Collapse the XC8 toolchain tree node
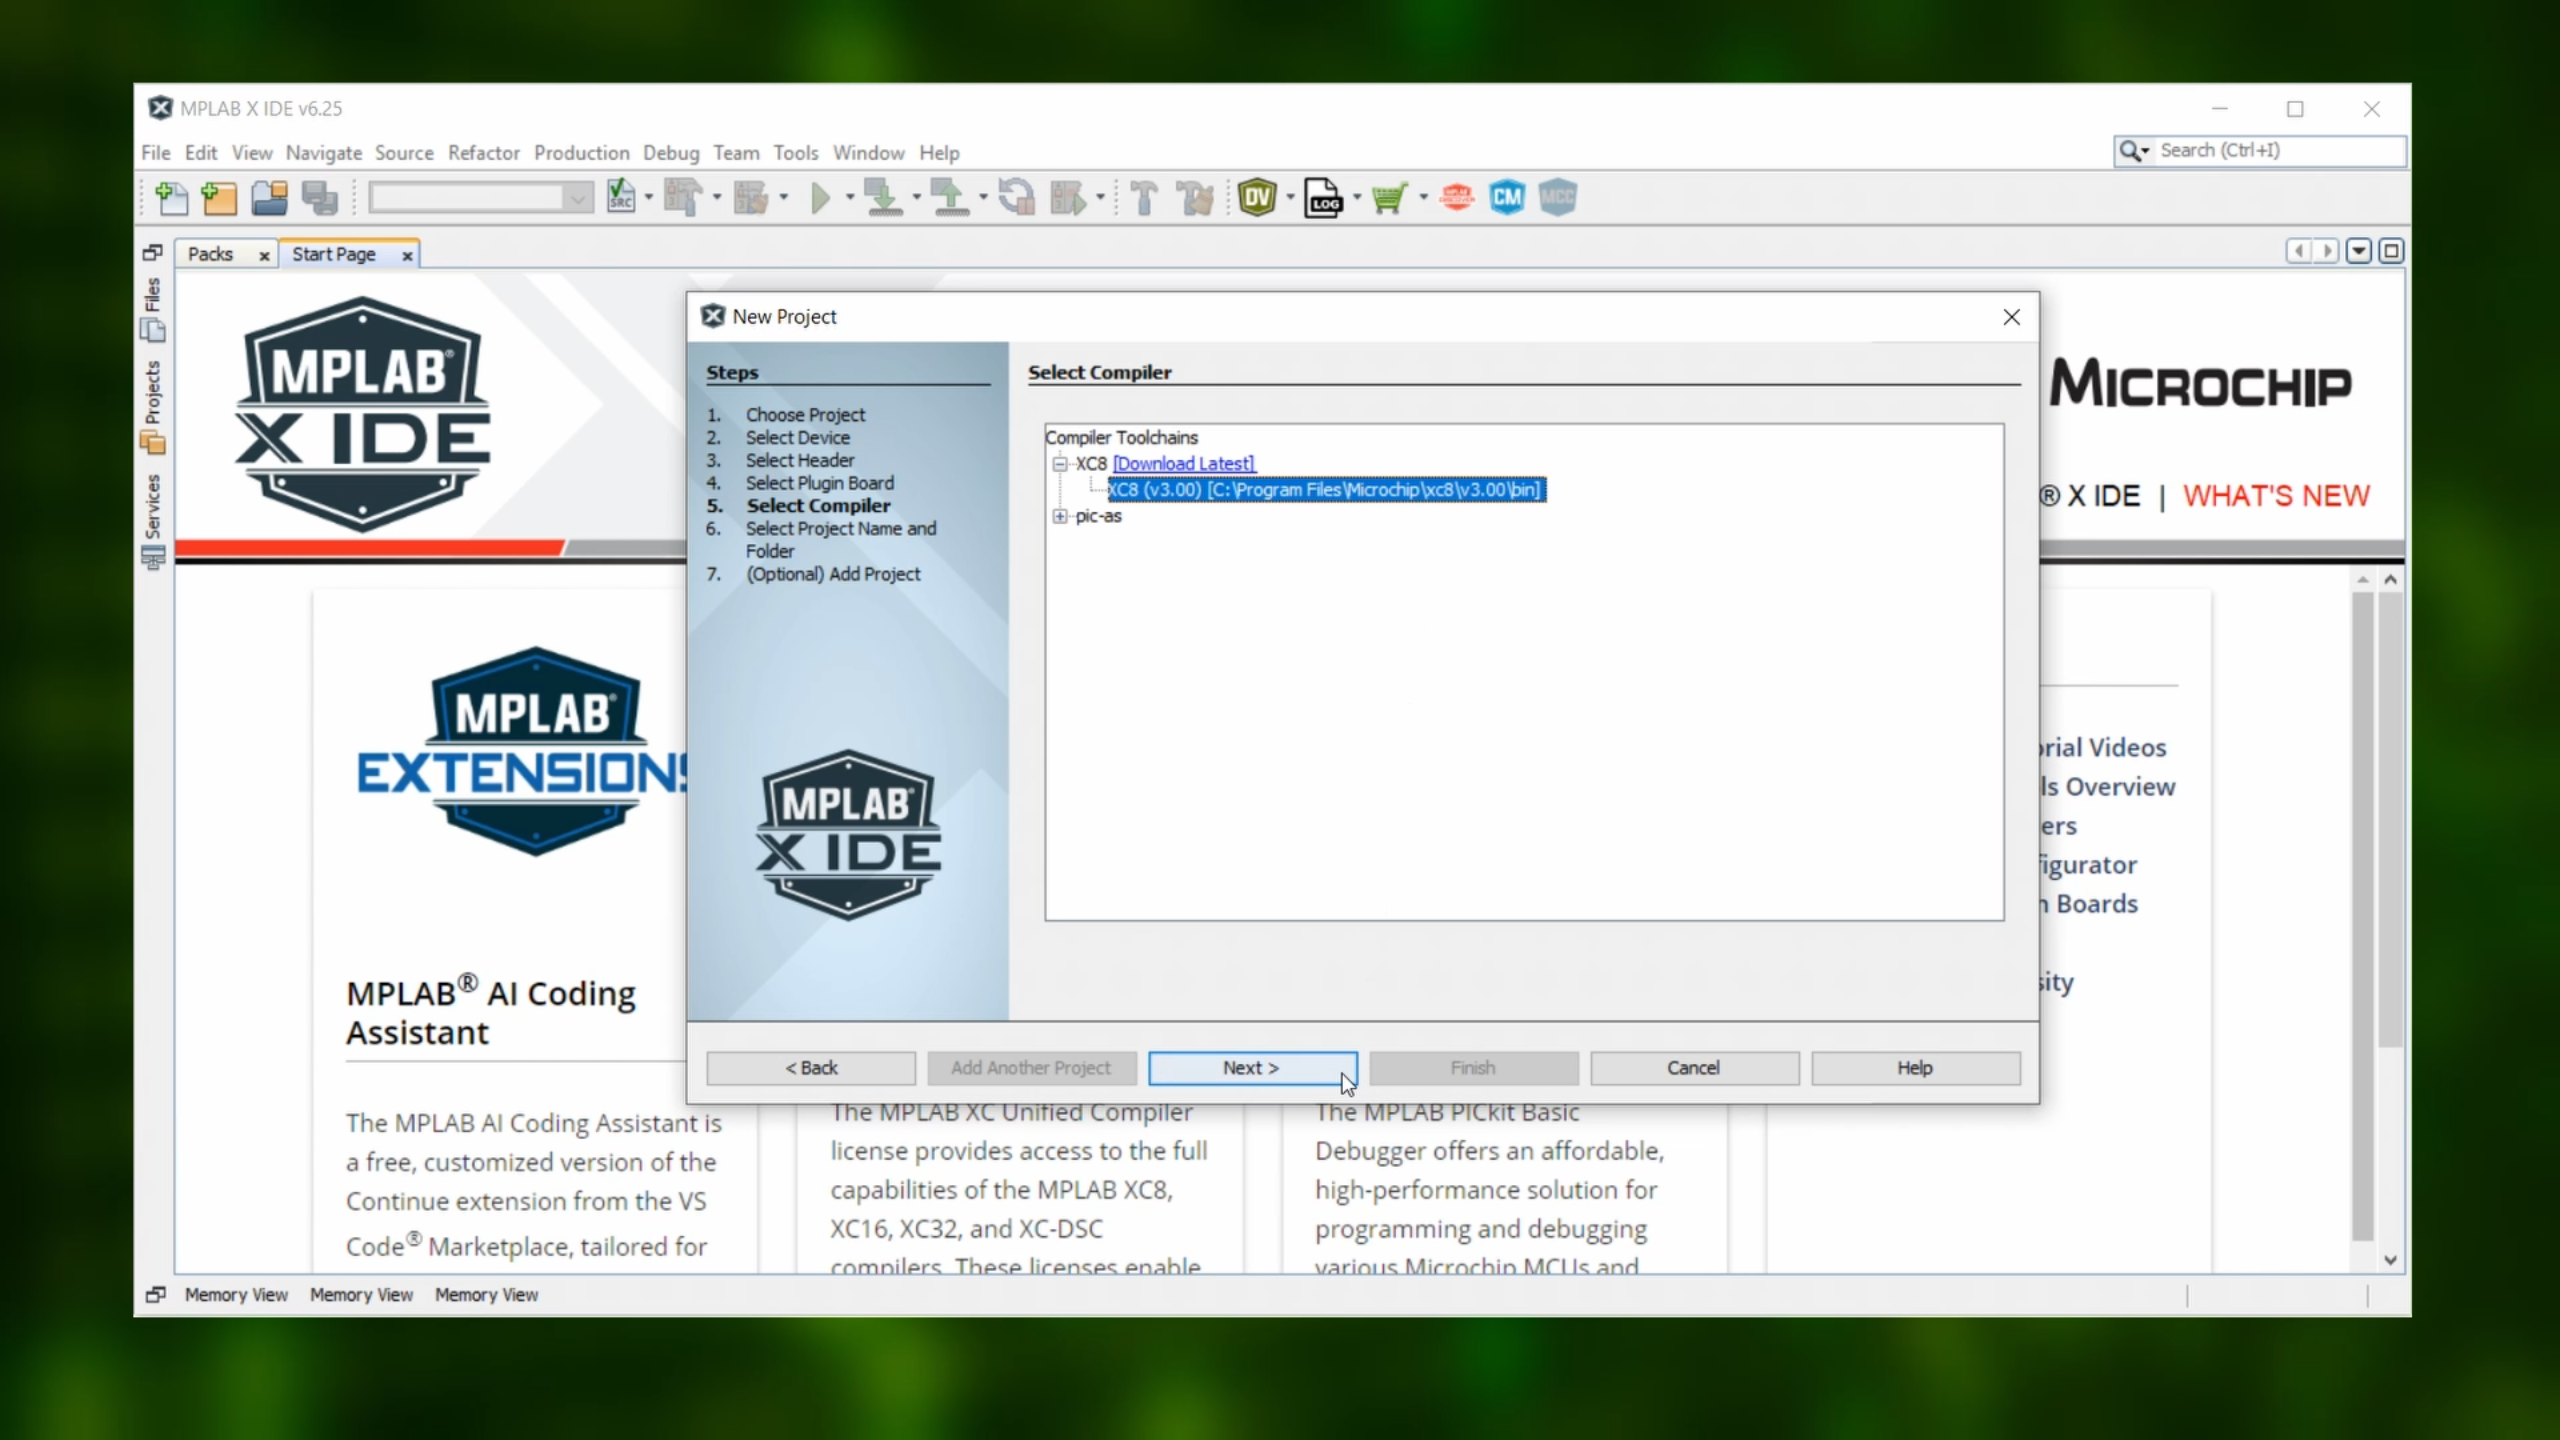The height and width of the screenshot is (1440, 2560). 1059,464
